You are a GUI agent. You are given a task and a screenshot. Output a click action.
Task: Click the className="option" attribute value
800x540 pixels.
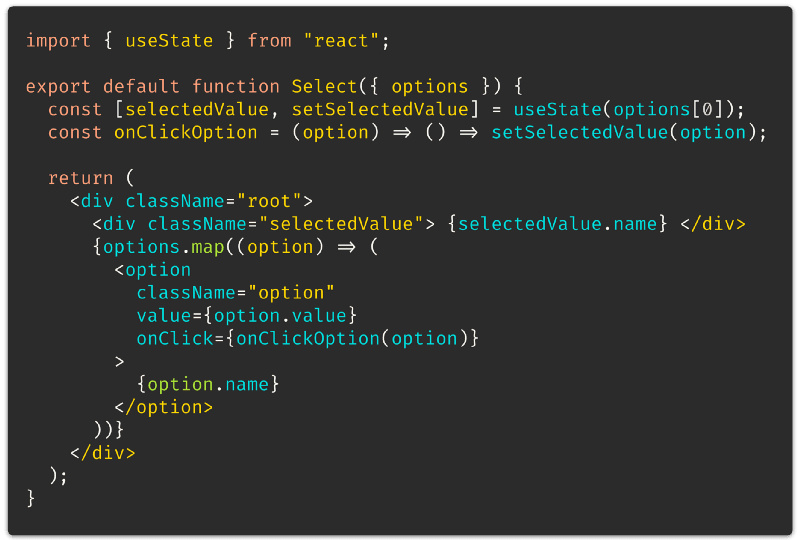tap(291, 293)
